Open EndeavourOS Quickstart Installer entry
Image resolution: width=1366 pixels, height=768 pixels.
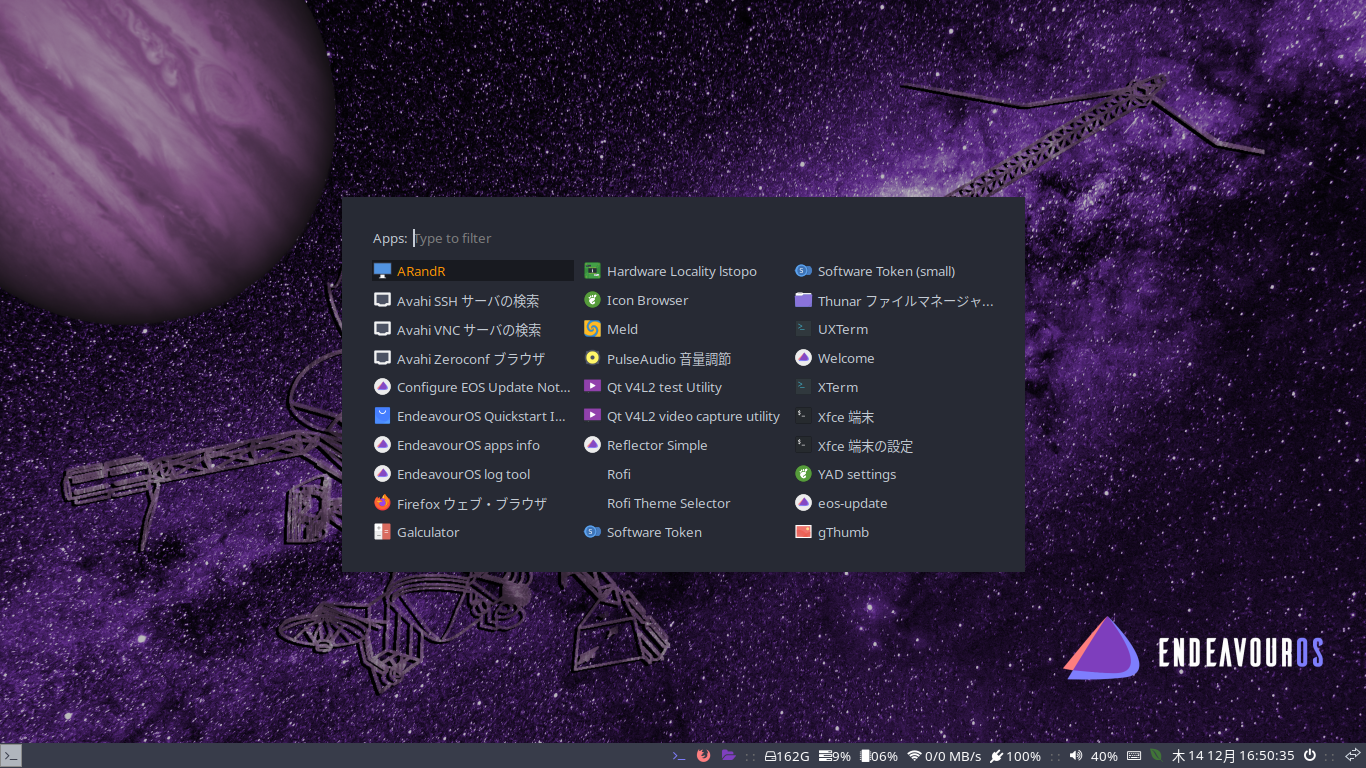[472, 416]
